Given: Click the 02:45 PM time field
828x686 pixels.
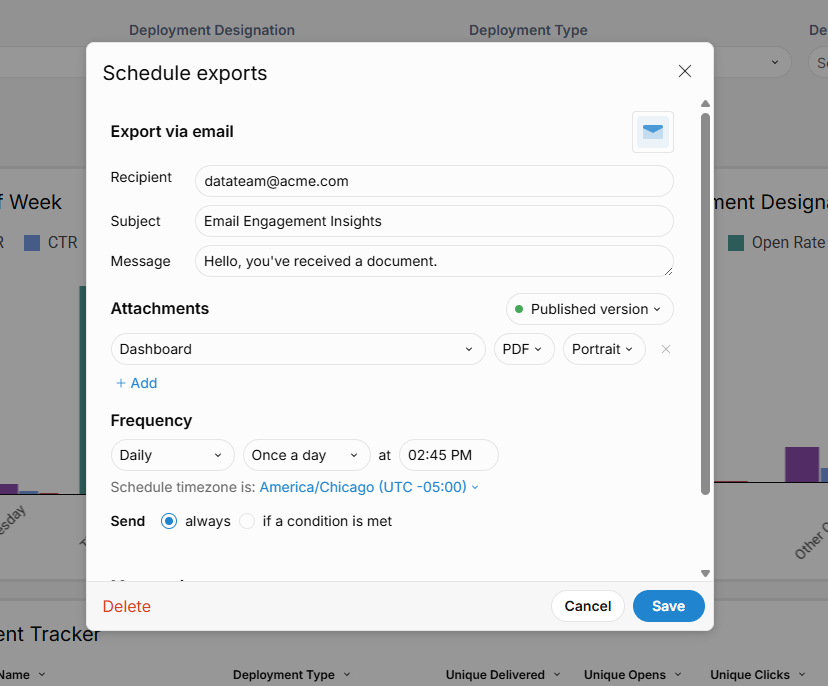Looking at the screenshot, I should pyautogui.click(x=448, y=455).
